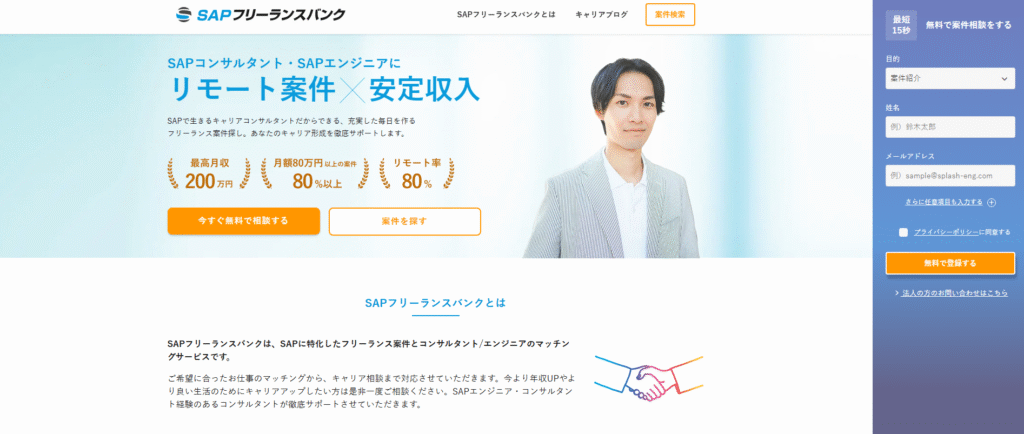Click the 最高月収 200万円 laurel badge
1024x434 pixels.
[x=209, y=174]
